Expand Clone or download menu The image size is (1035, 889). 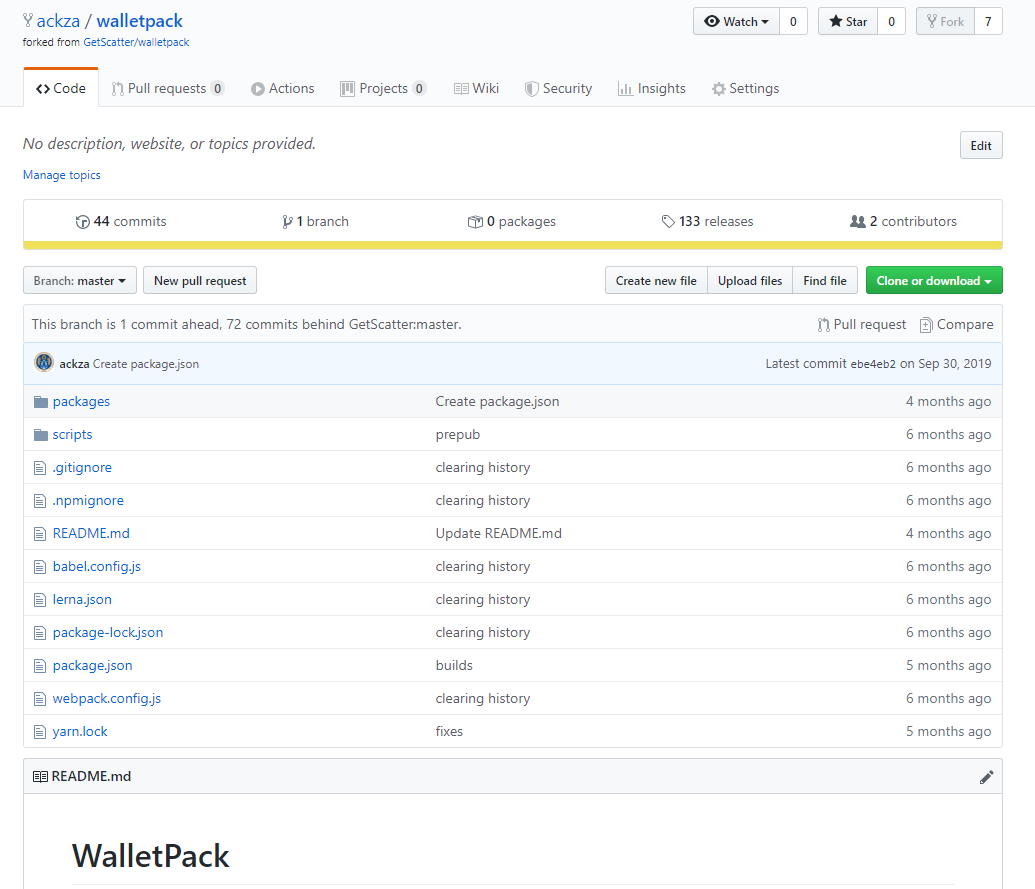pyautogui.click(x=934, y=280)
